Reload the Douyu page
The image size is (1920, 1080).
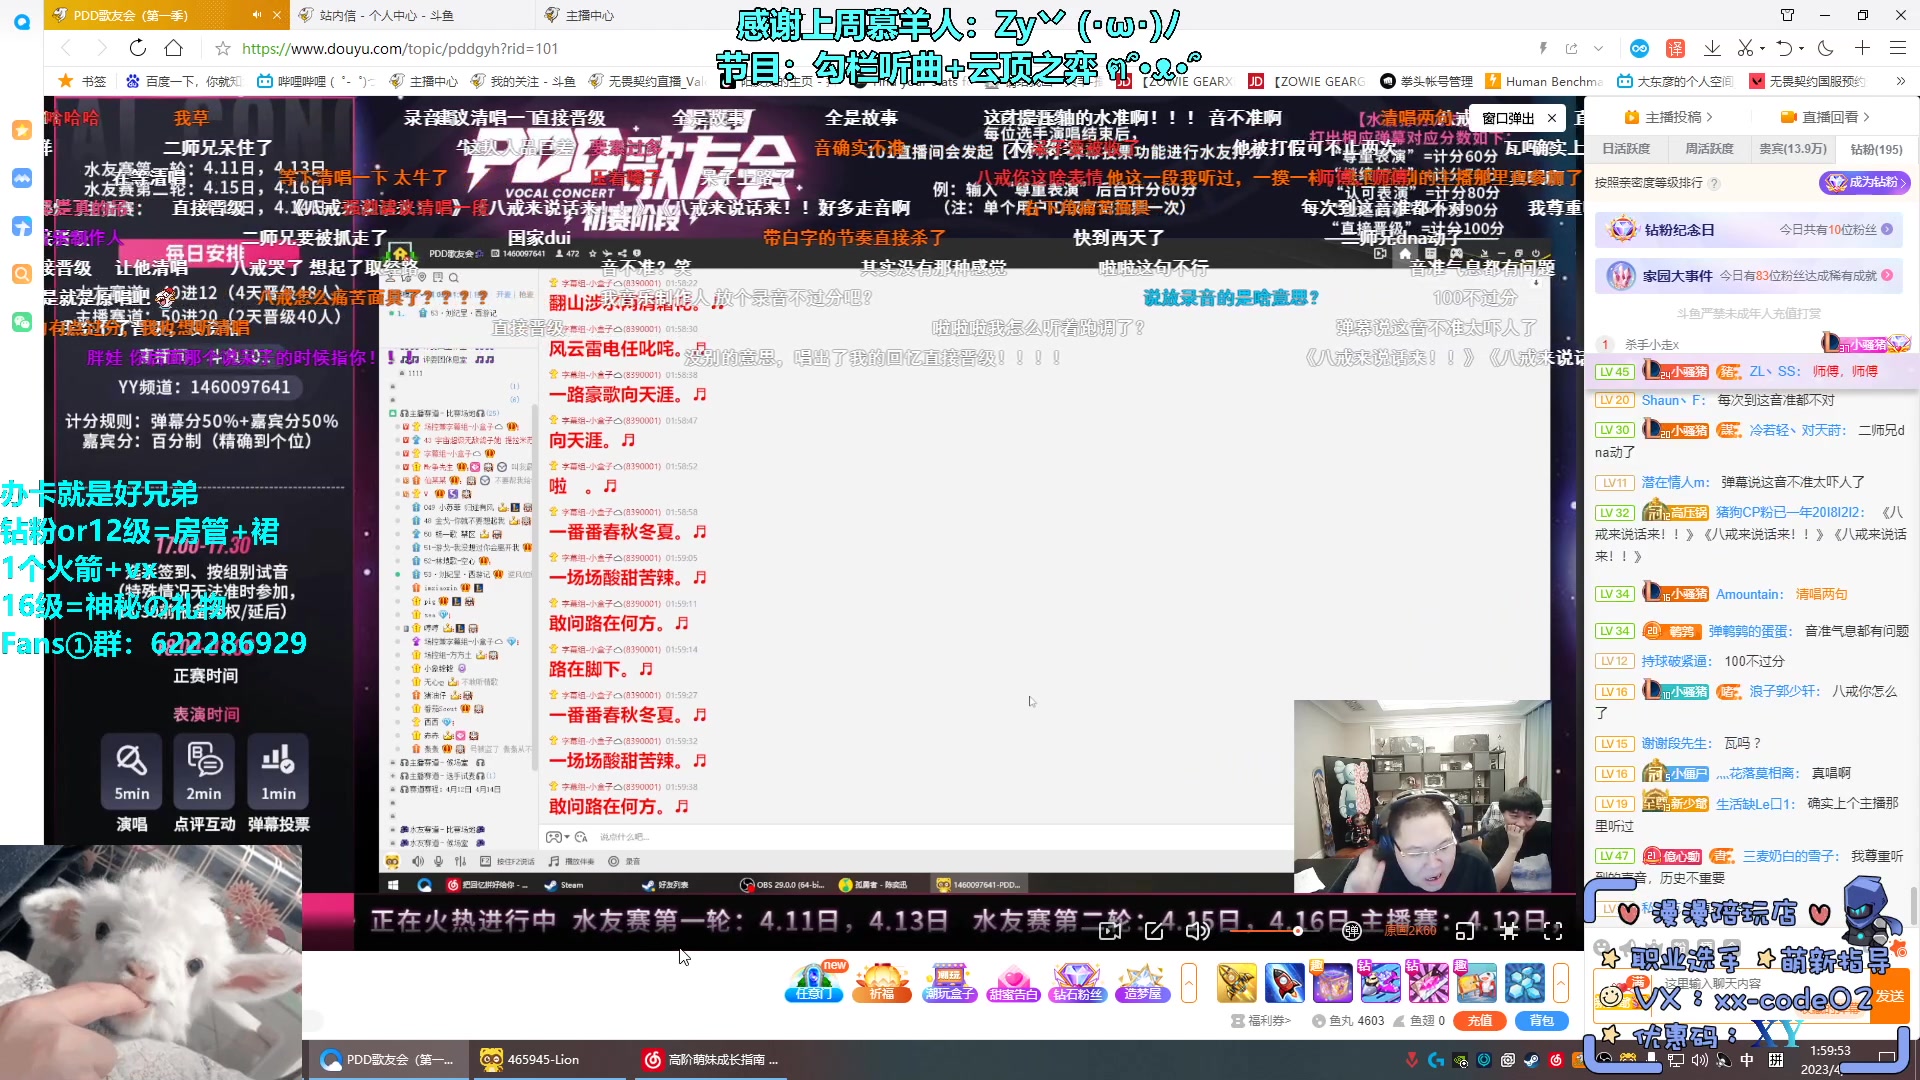point(138,48)
